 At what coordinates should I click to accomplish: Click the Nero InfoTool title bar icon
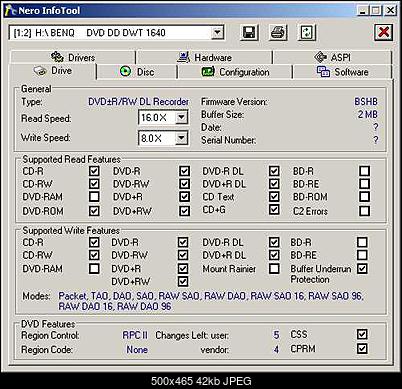(x=10, y=10)
